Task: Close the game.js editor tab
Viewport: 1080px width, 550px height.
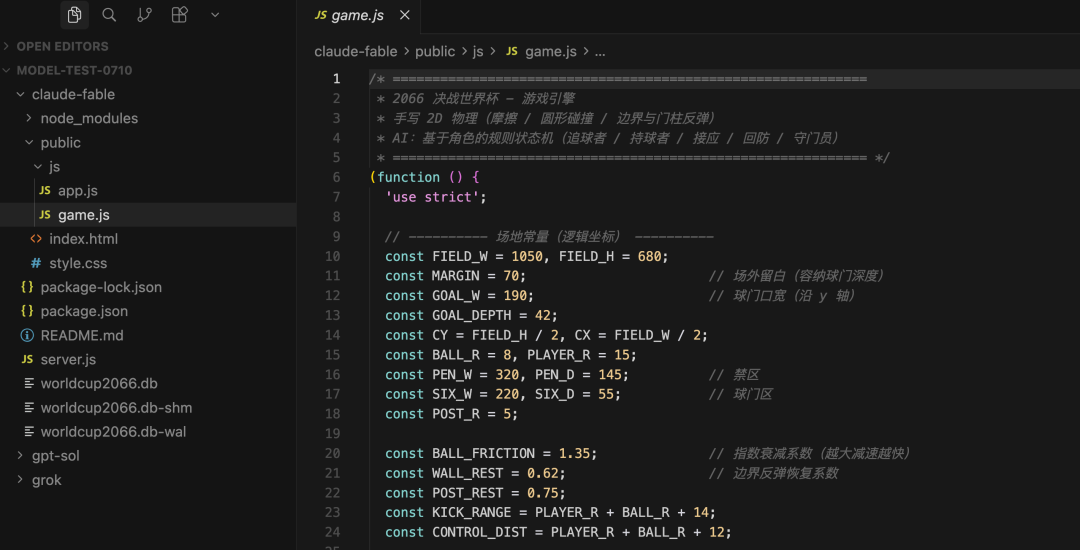Action: click(405, 15)
